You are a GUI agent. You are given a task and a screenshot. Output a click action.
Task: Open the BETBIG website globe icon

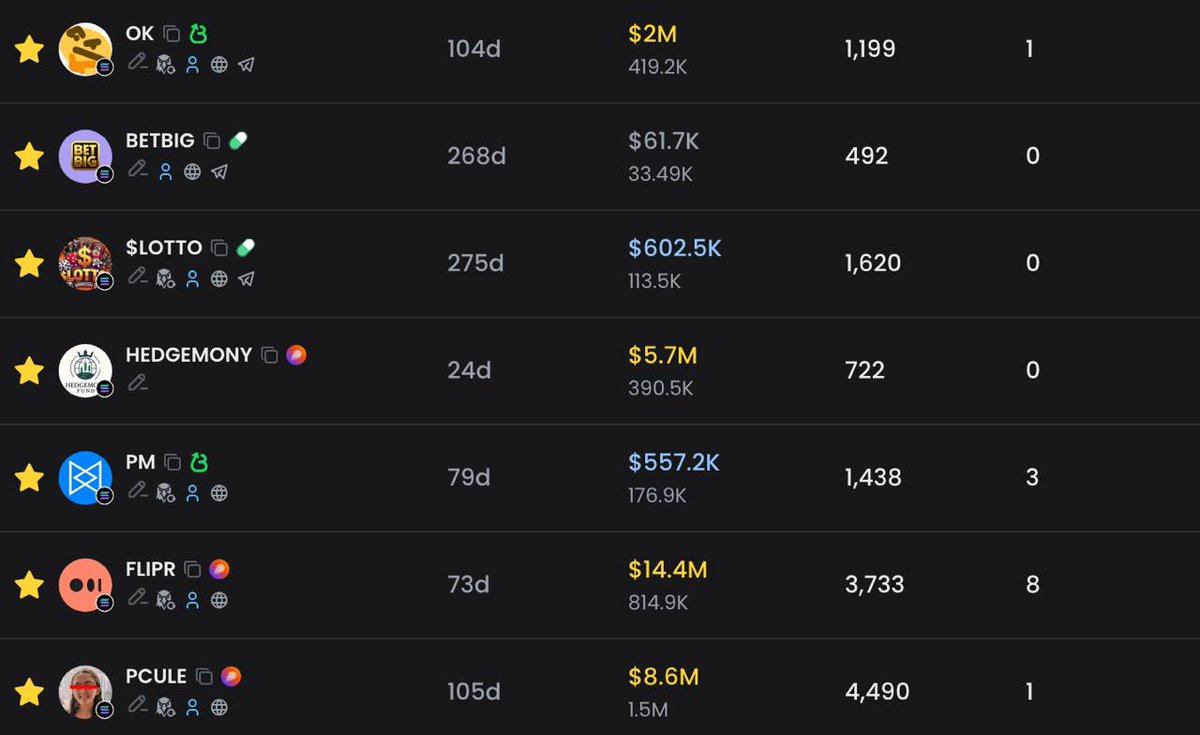click(x=192, y=172)
